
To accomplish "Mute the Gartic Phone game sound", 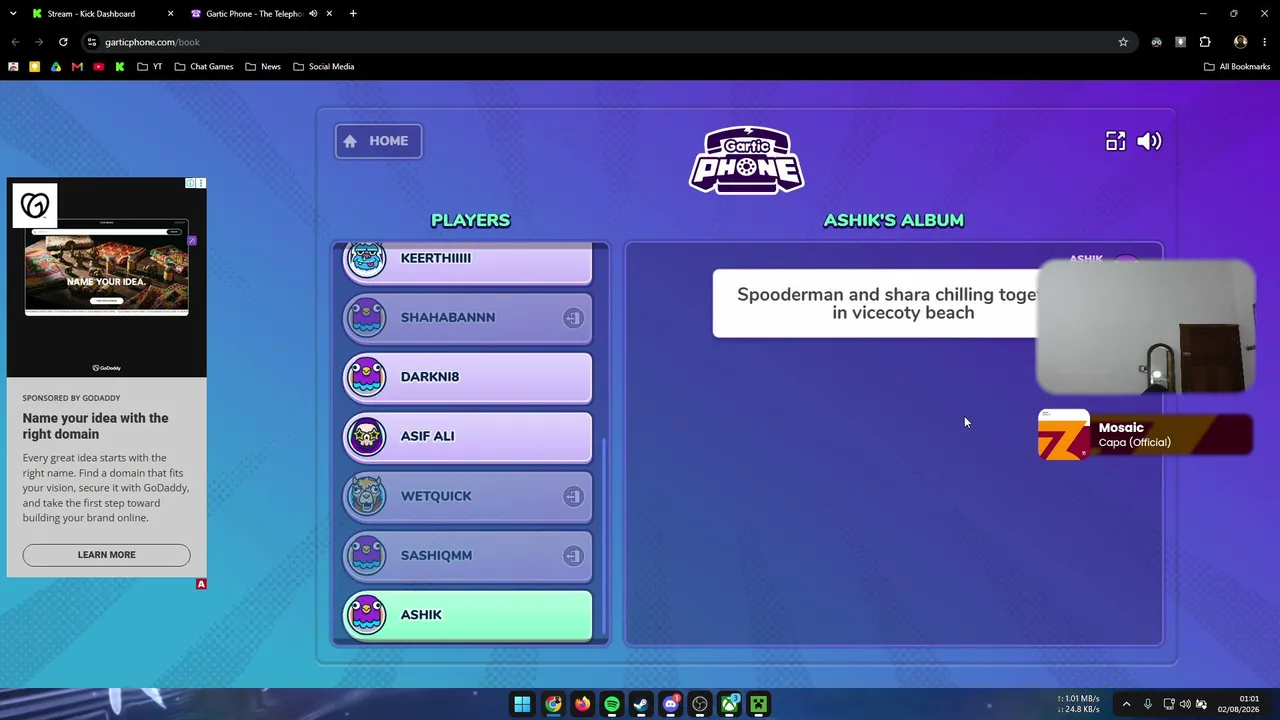I will click(x=1149, y=141).
